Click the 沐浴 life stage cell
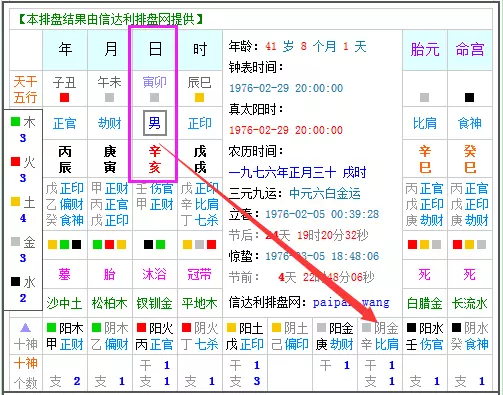 point(154,275)
